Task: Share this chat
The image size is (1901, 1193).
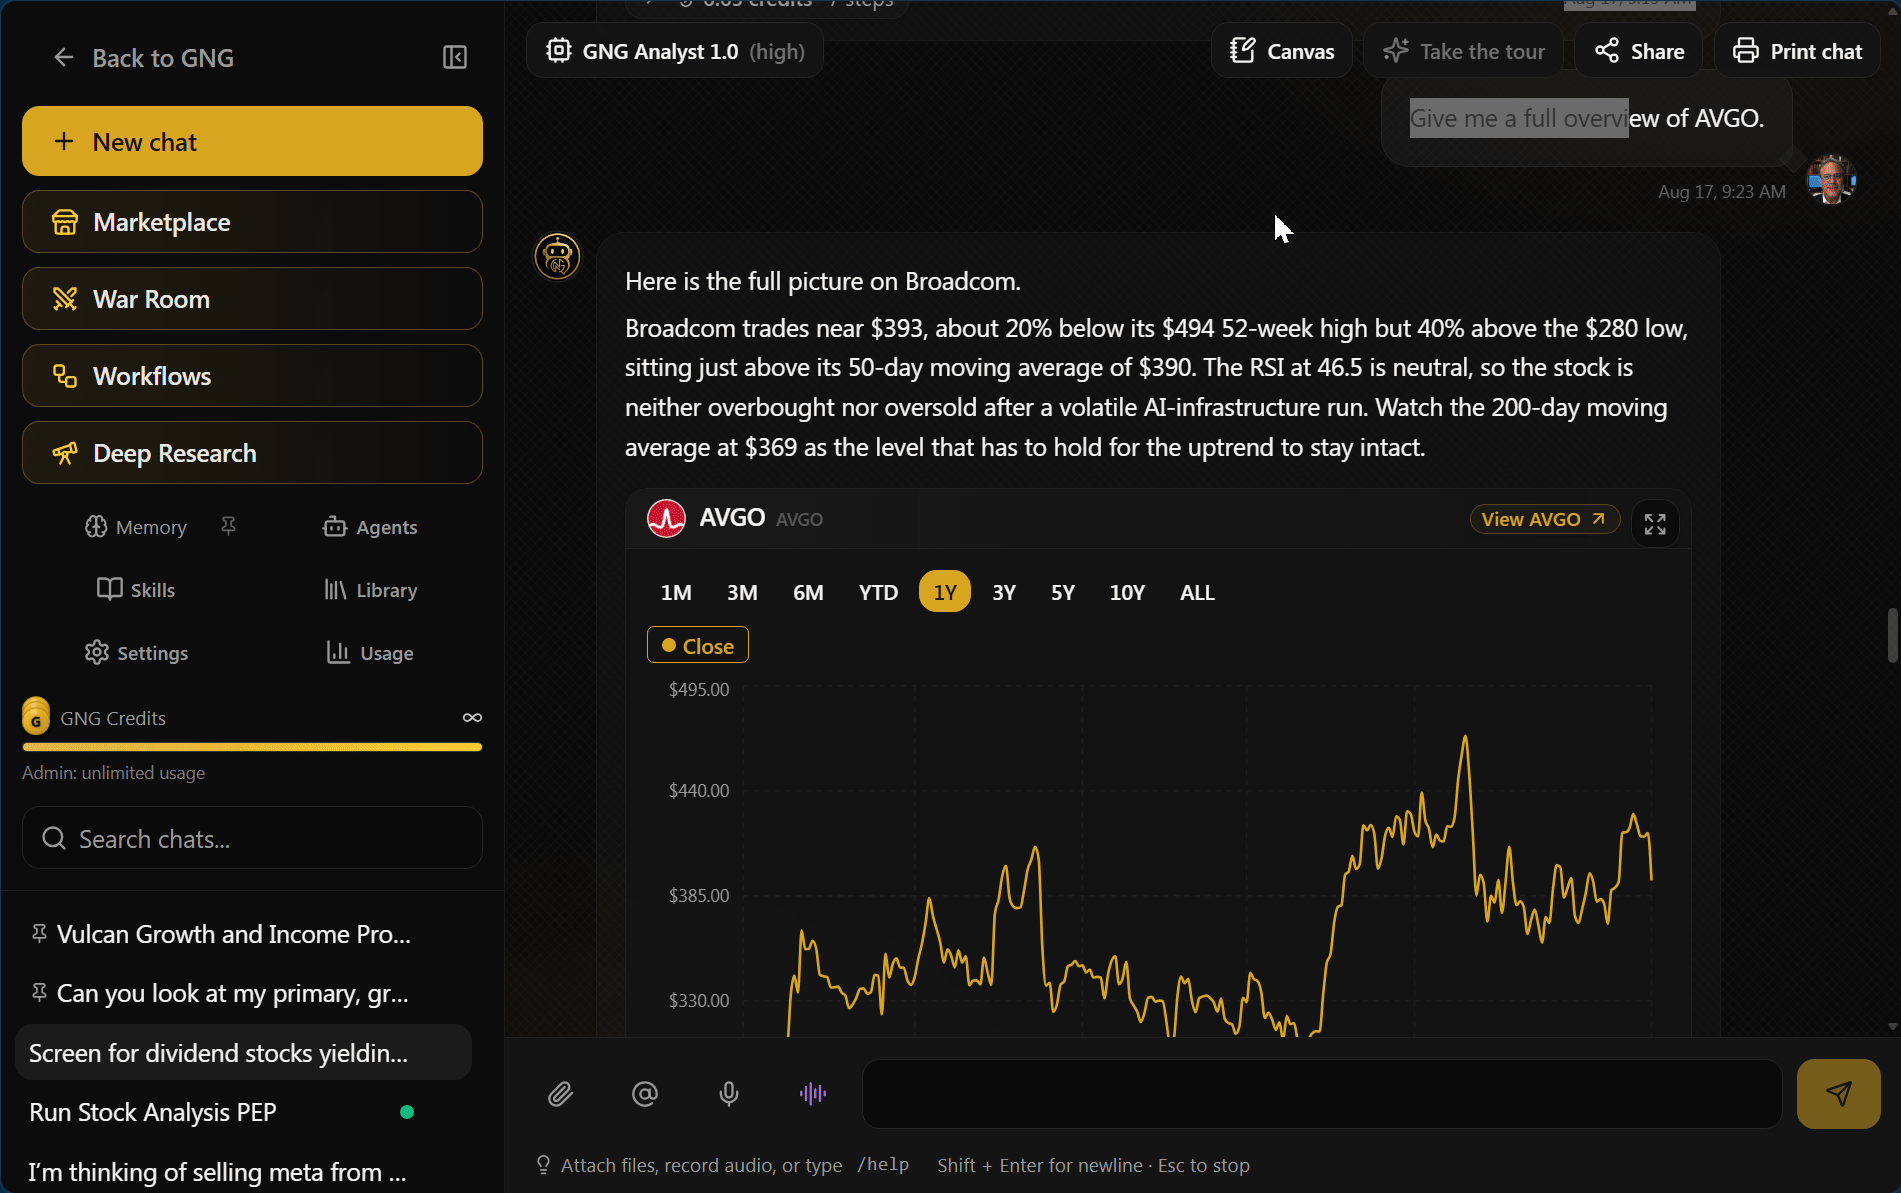Action: pyautogui.click(x=1639, y=51)
